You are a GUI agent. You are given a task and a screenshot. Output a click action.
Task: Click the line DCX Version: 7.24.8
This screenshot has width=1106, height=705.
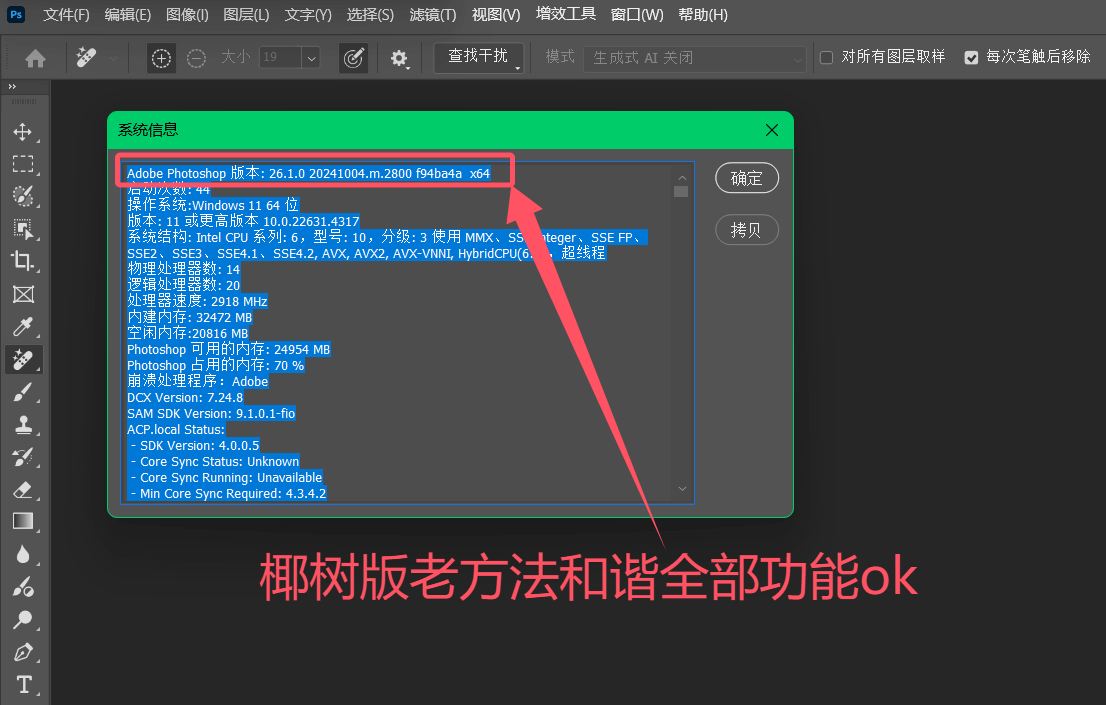(x=185, y=397)
